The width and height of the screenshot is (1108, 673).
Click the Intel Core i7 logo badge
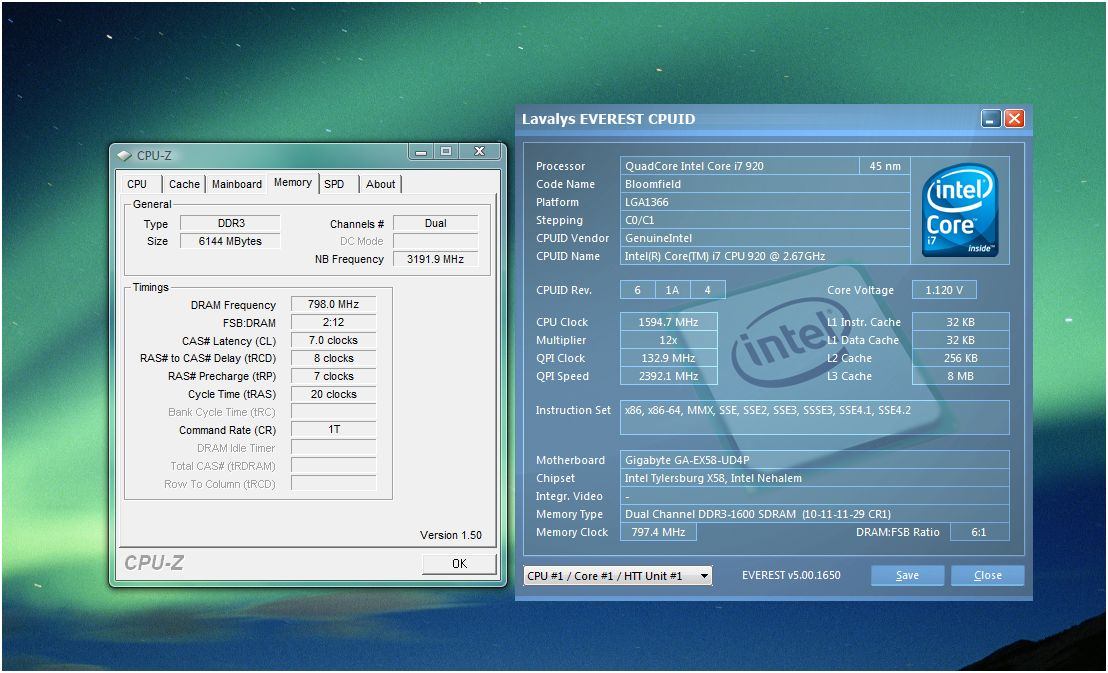click(960, 210)
